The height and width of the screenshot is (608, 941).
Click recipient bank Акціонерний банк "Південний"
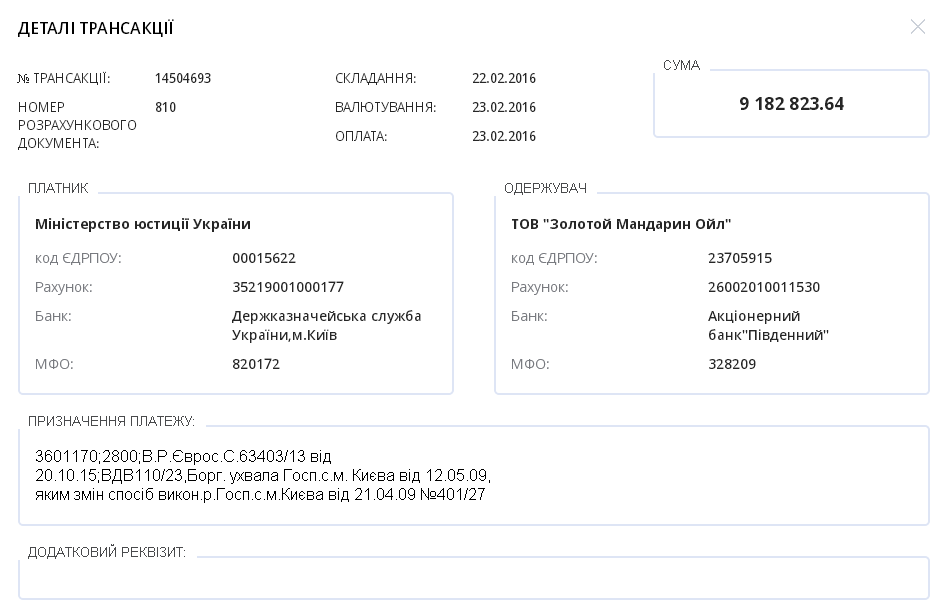point(768,325)
